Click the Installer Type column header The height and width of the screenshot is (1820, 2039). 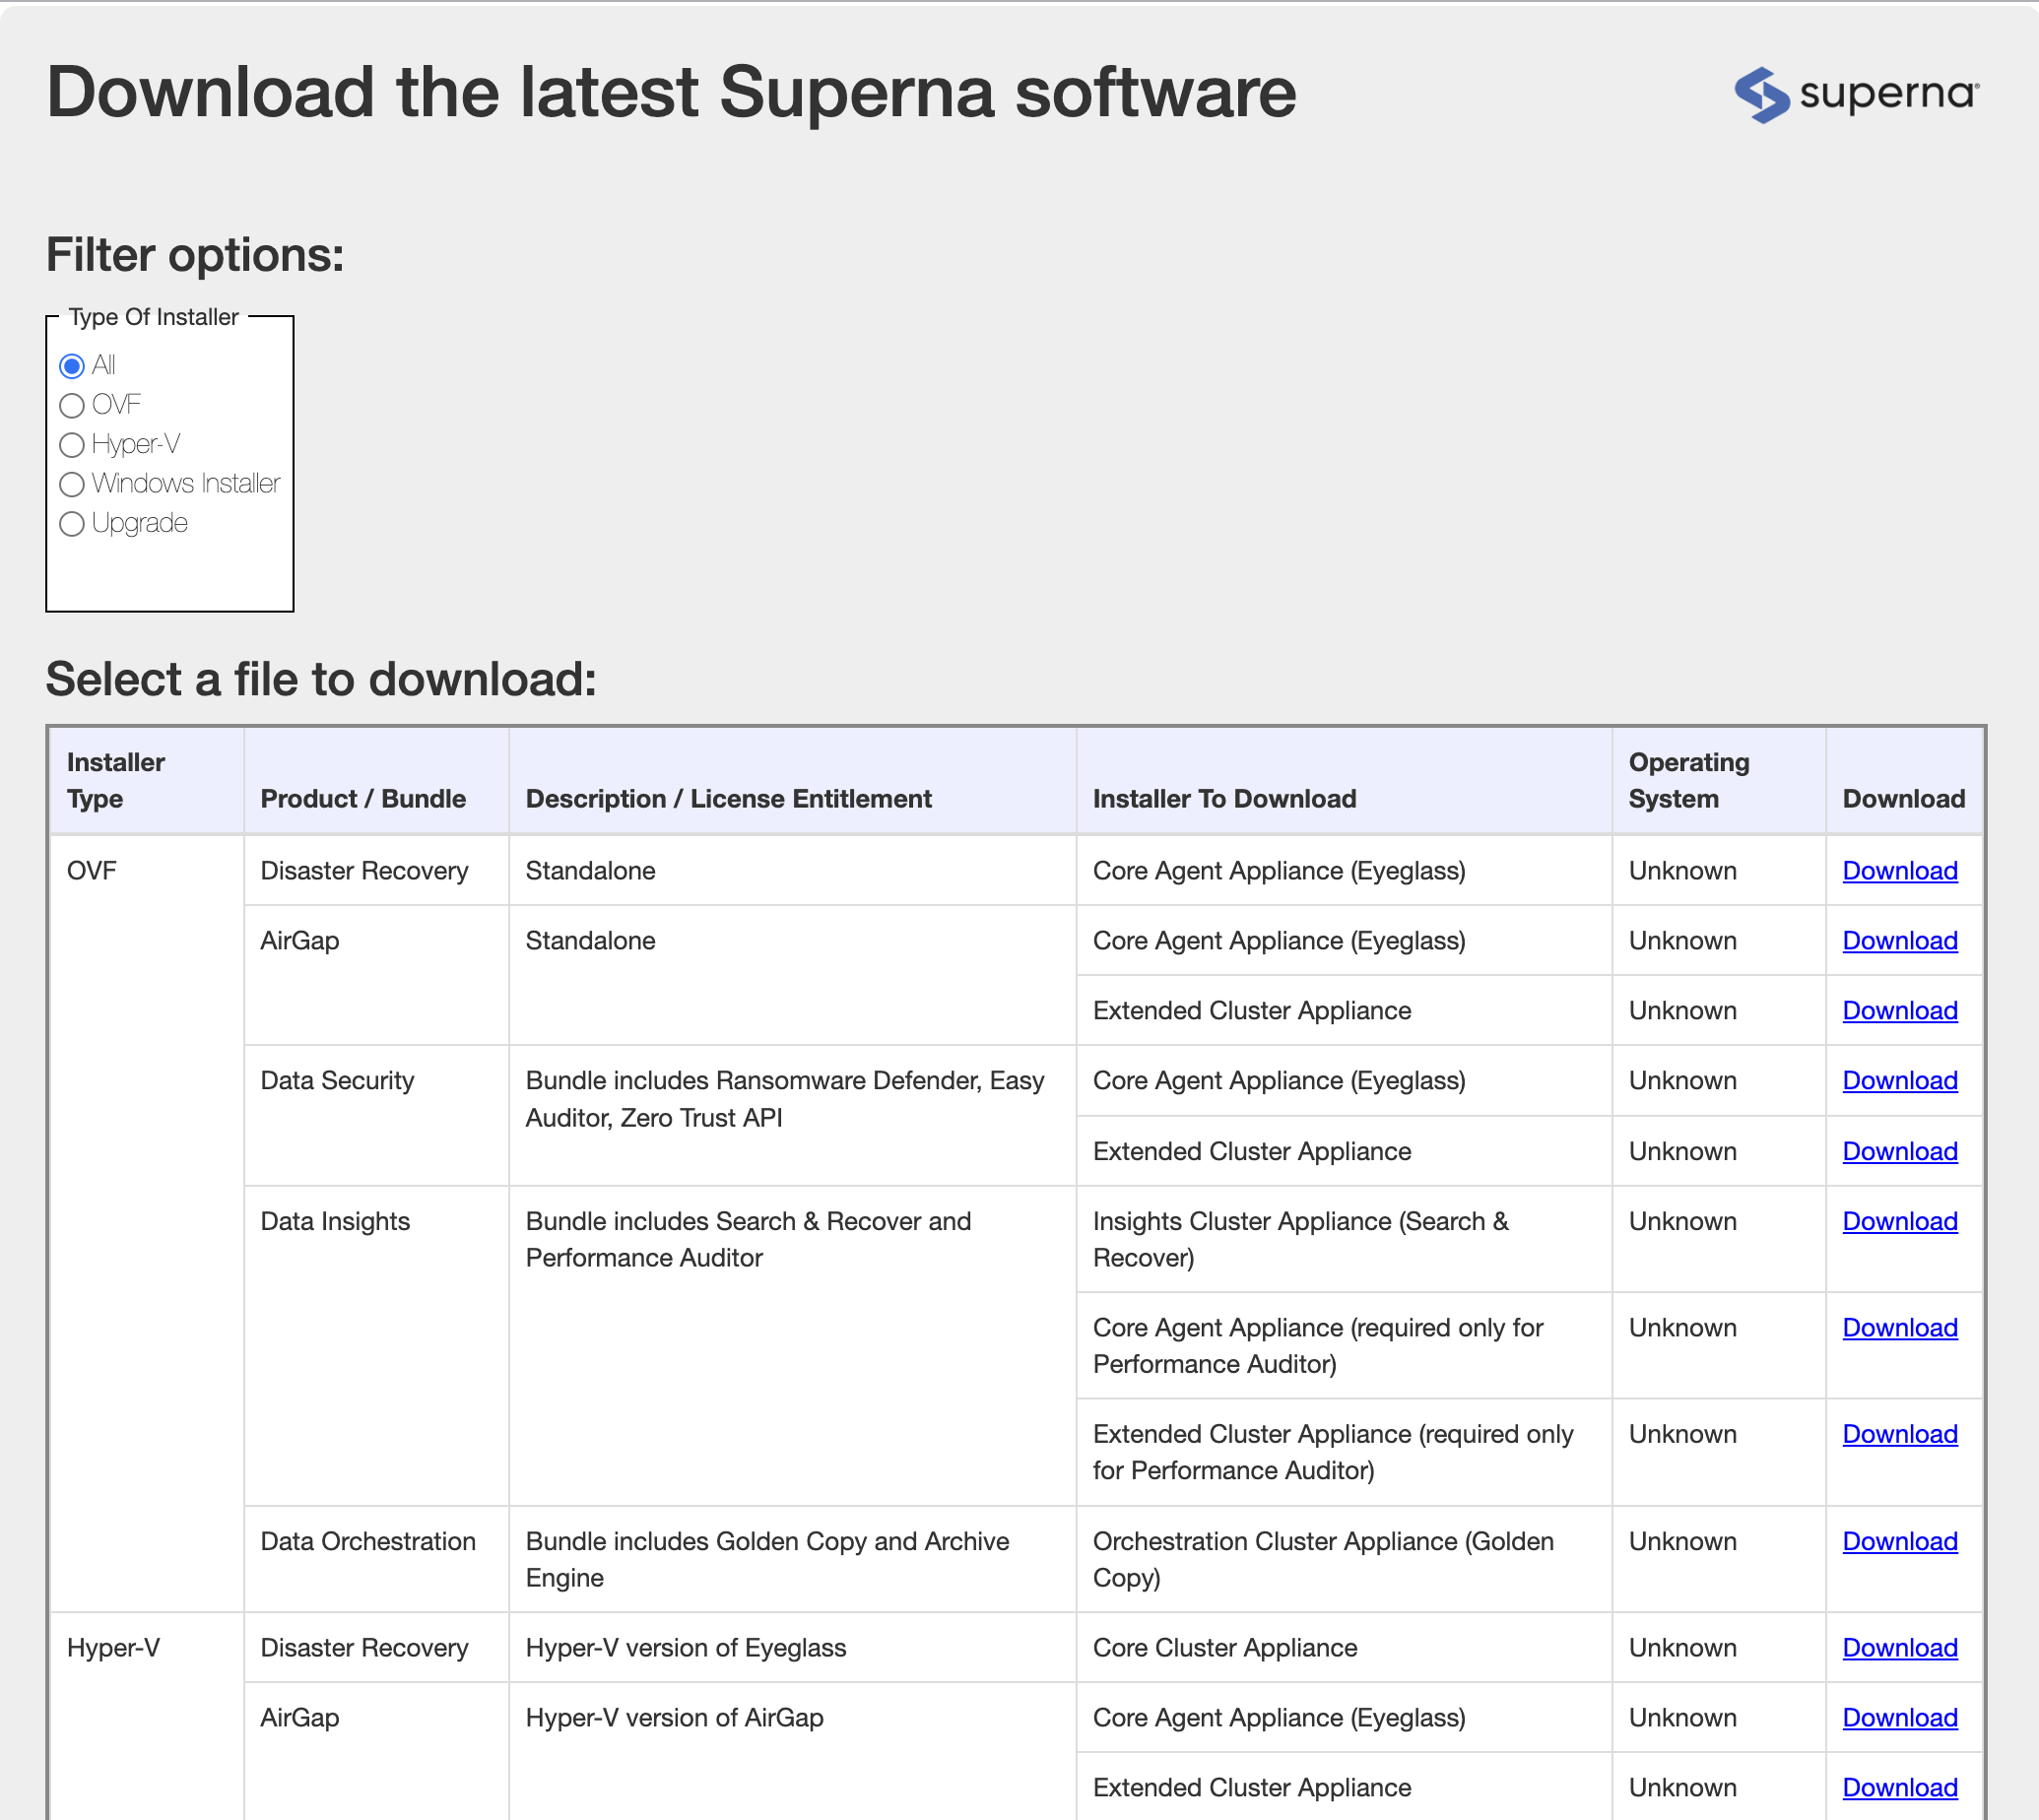115,780
